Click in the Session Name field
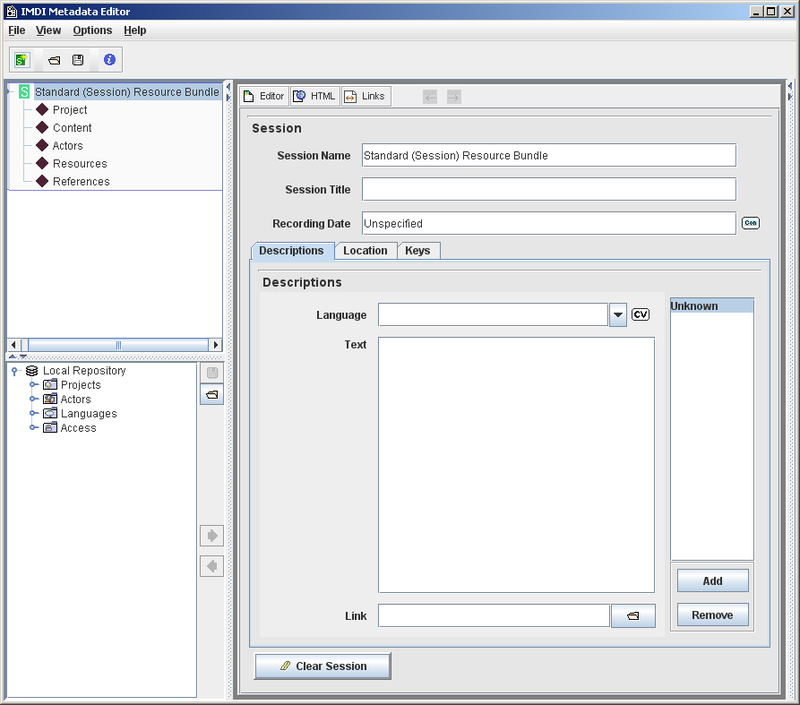The width and height of the screenshot is (800, 705). tap(549, 155)
